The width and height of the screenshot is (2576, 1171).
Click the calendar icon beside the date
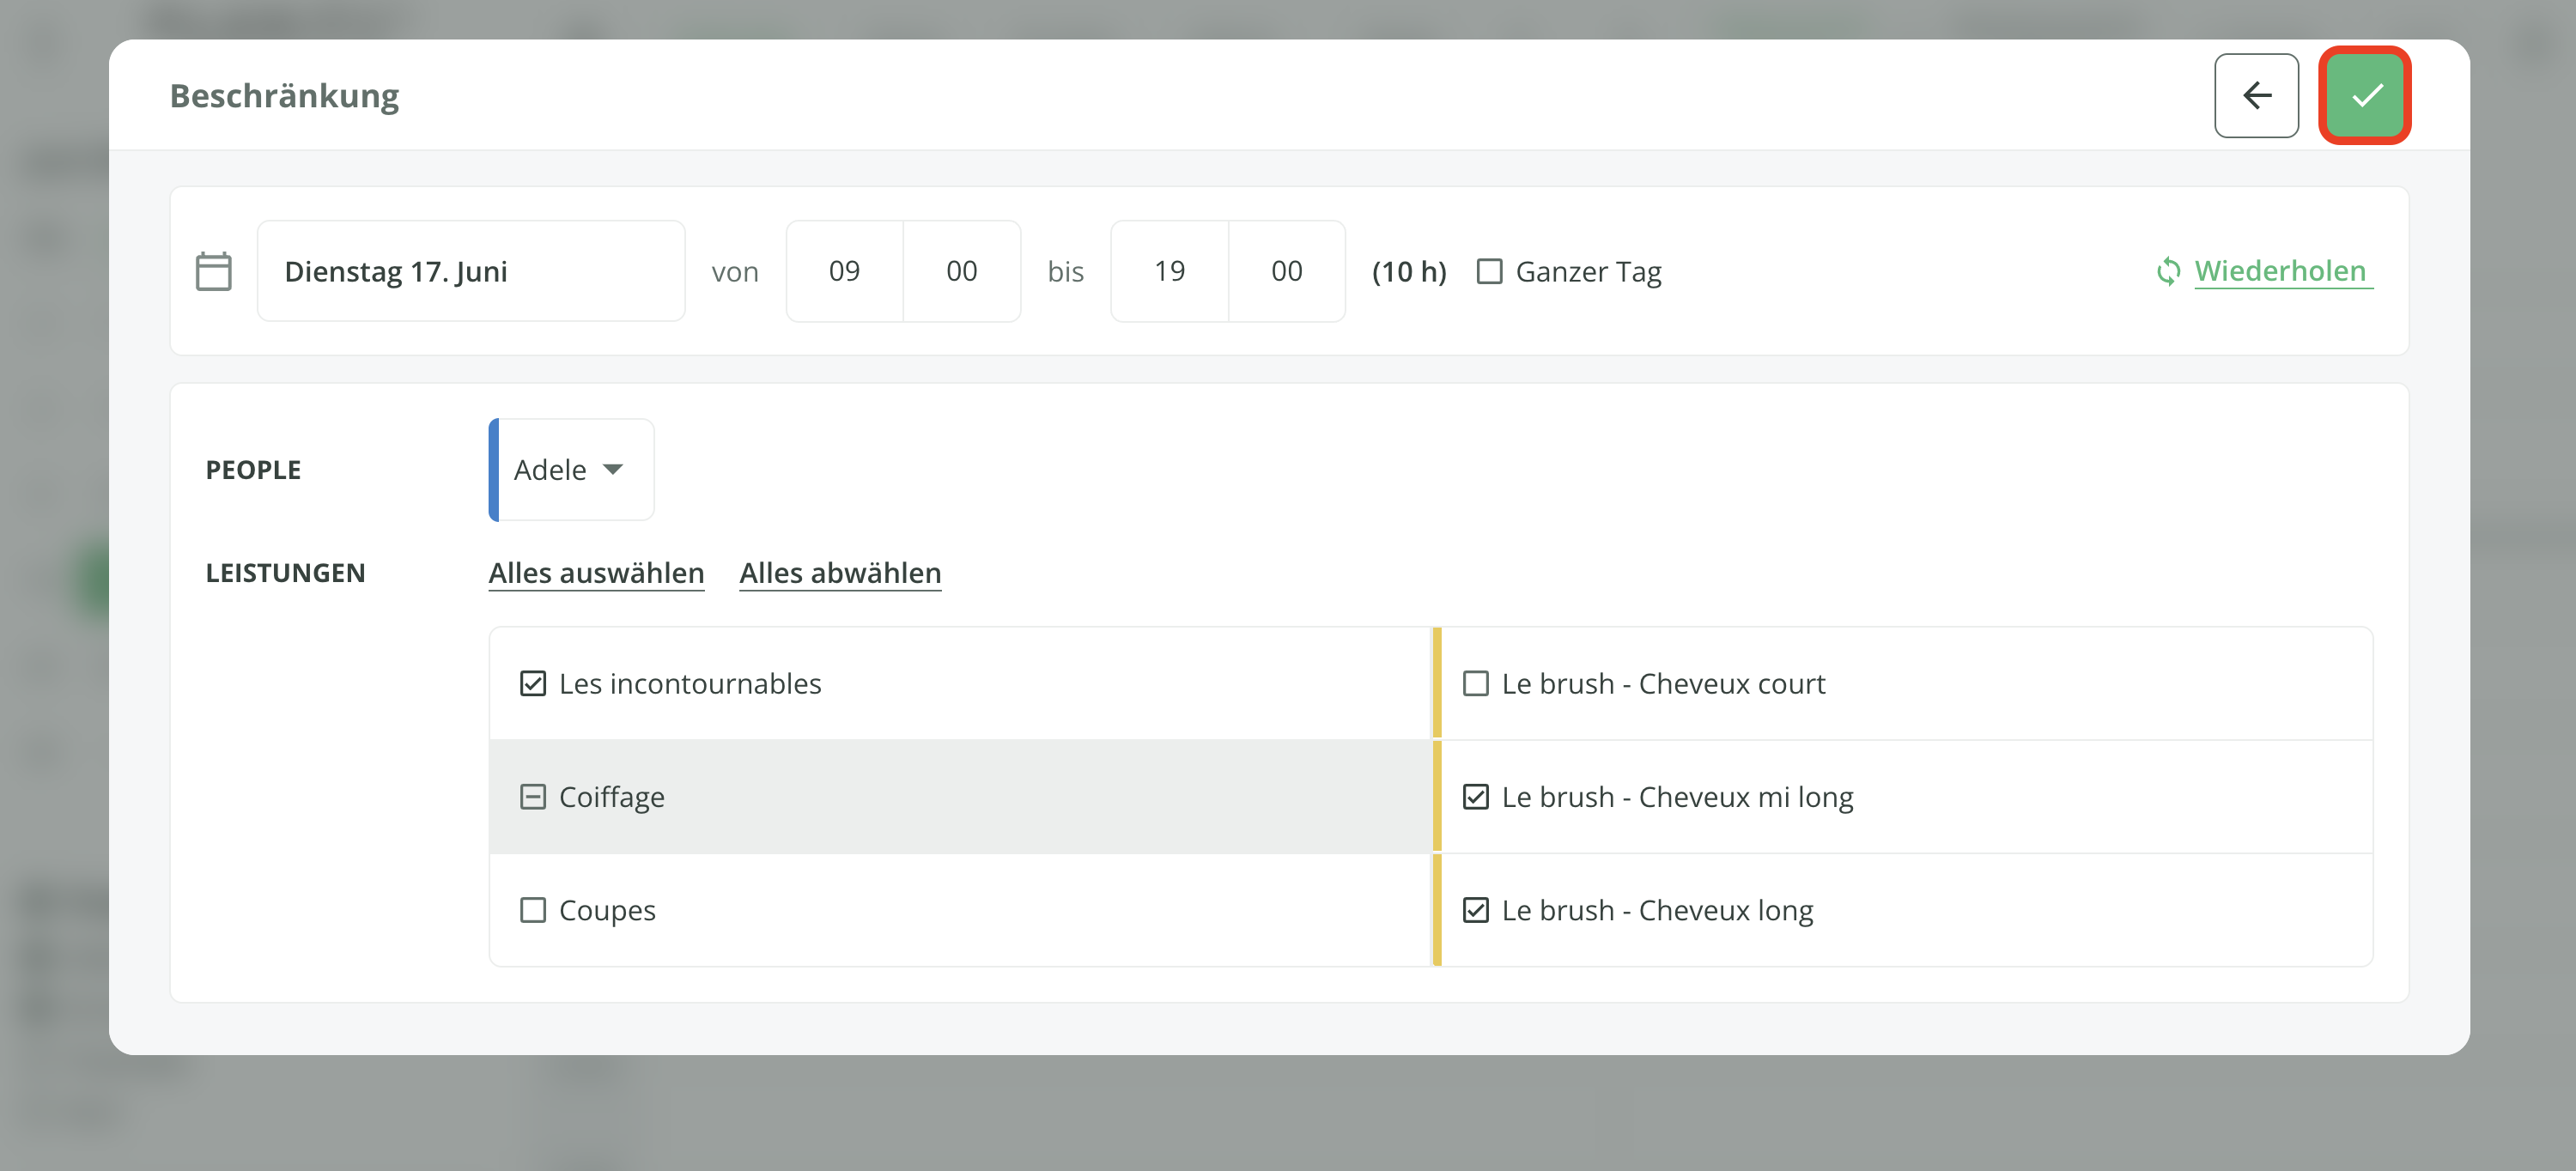pos(213,271)
